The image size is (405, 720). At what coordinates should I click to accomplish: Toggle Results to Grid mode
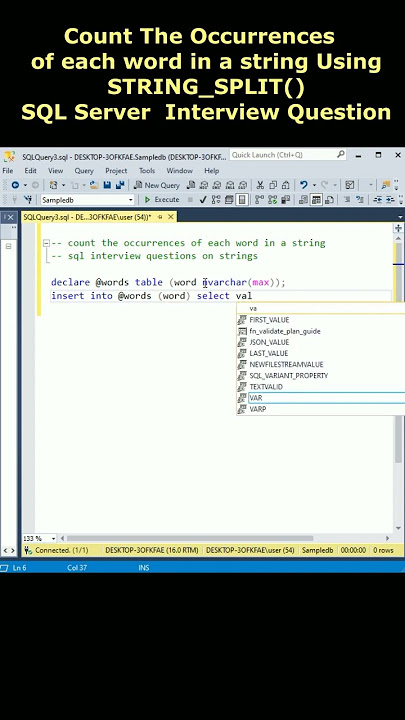tap(316, 199)
